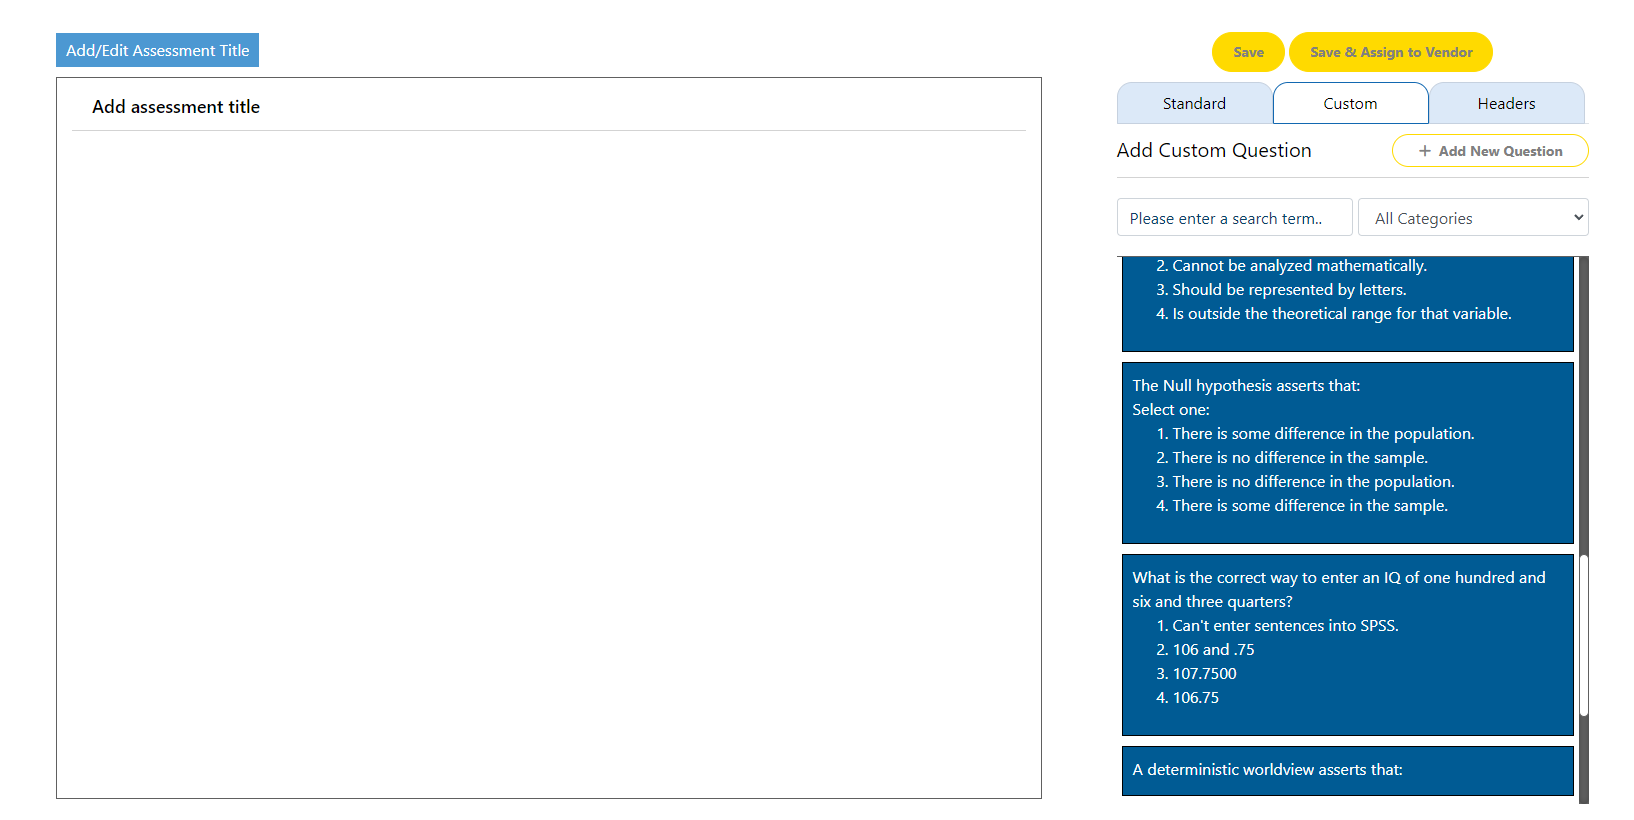This screenshot has width=1634, height=820.
Task: Select the Null hypothesis question card
Action: [1348, 453]
